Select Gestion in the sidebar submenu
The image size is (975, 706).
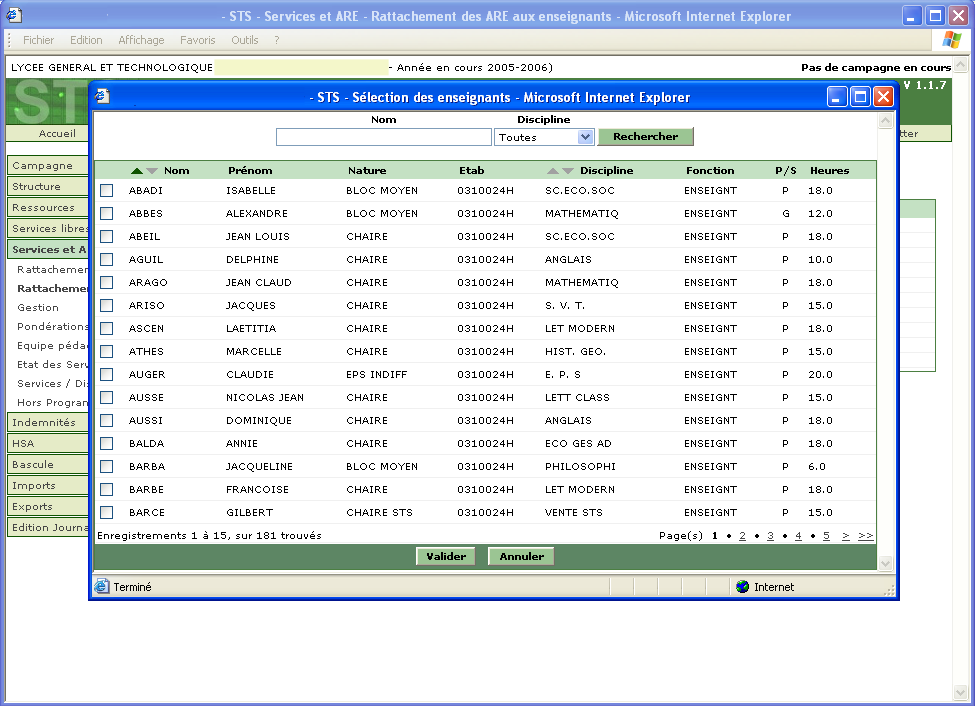pos(38,307)
